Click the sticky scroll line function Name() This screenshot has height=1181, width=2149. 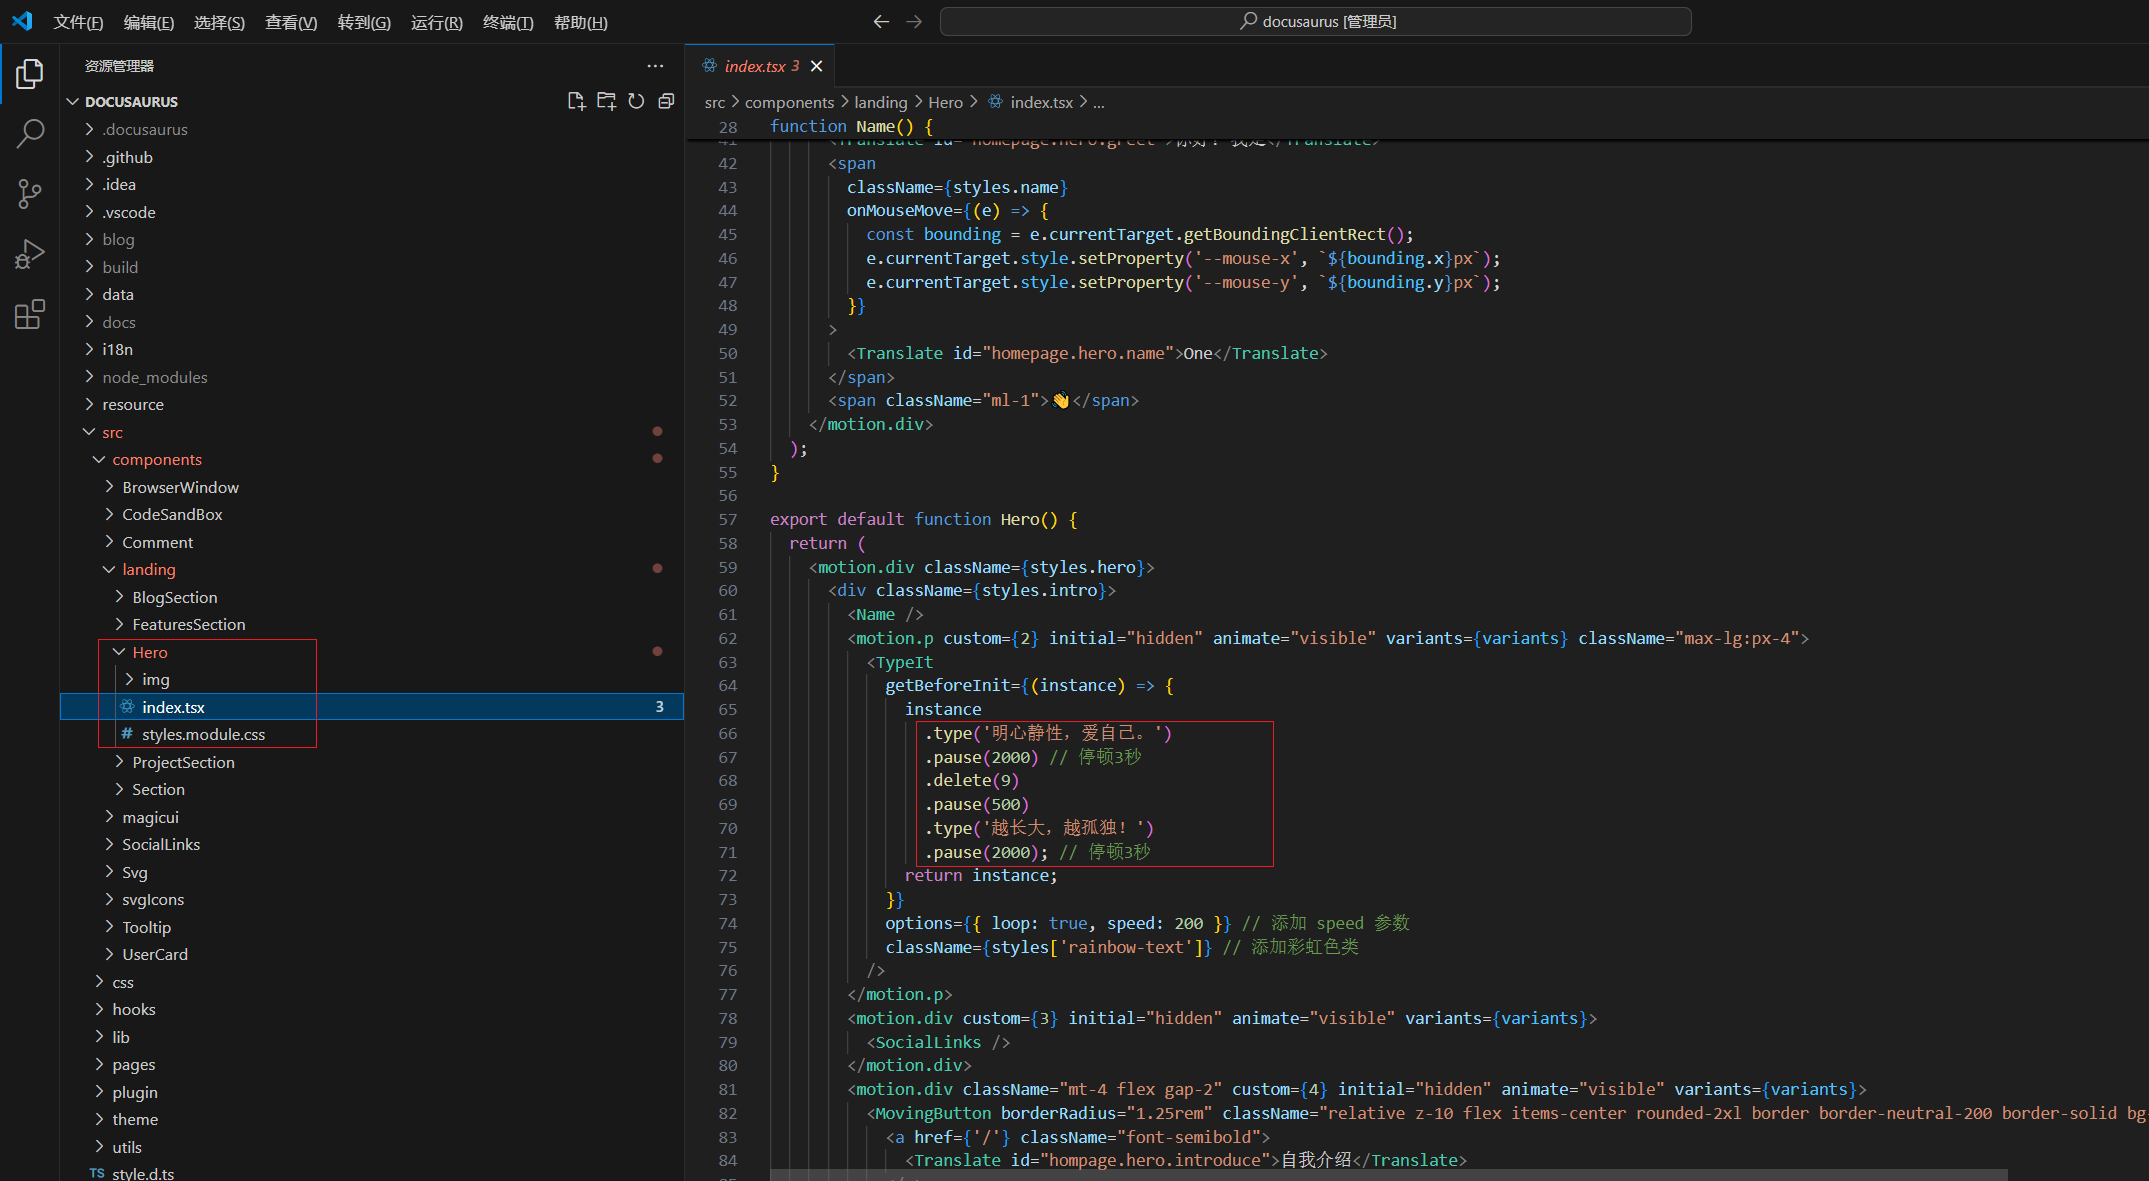tap(851, 126)
